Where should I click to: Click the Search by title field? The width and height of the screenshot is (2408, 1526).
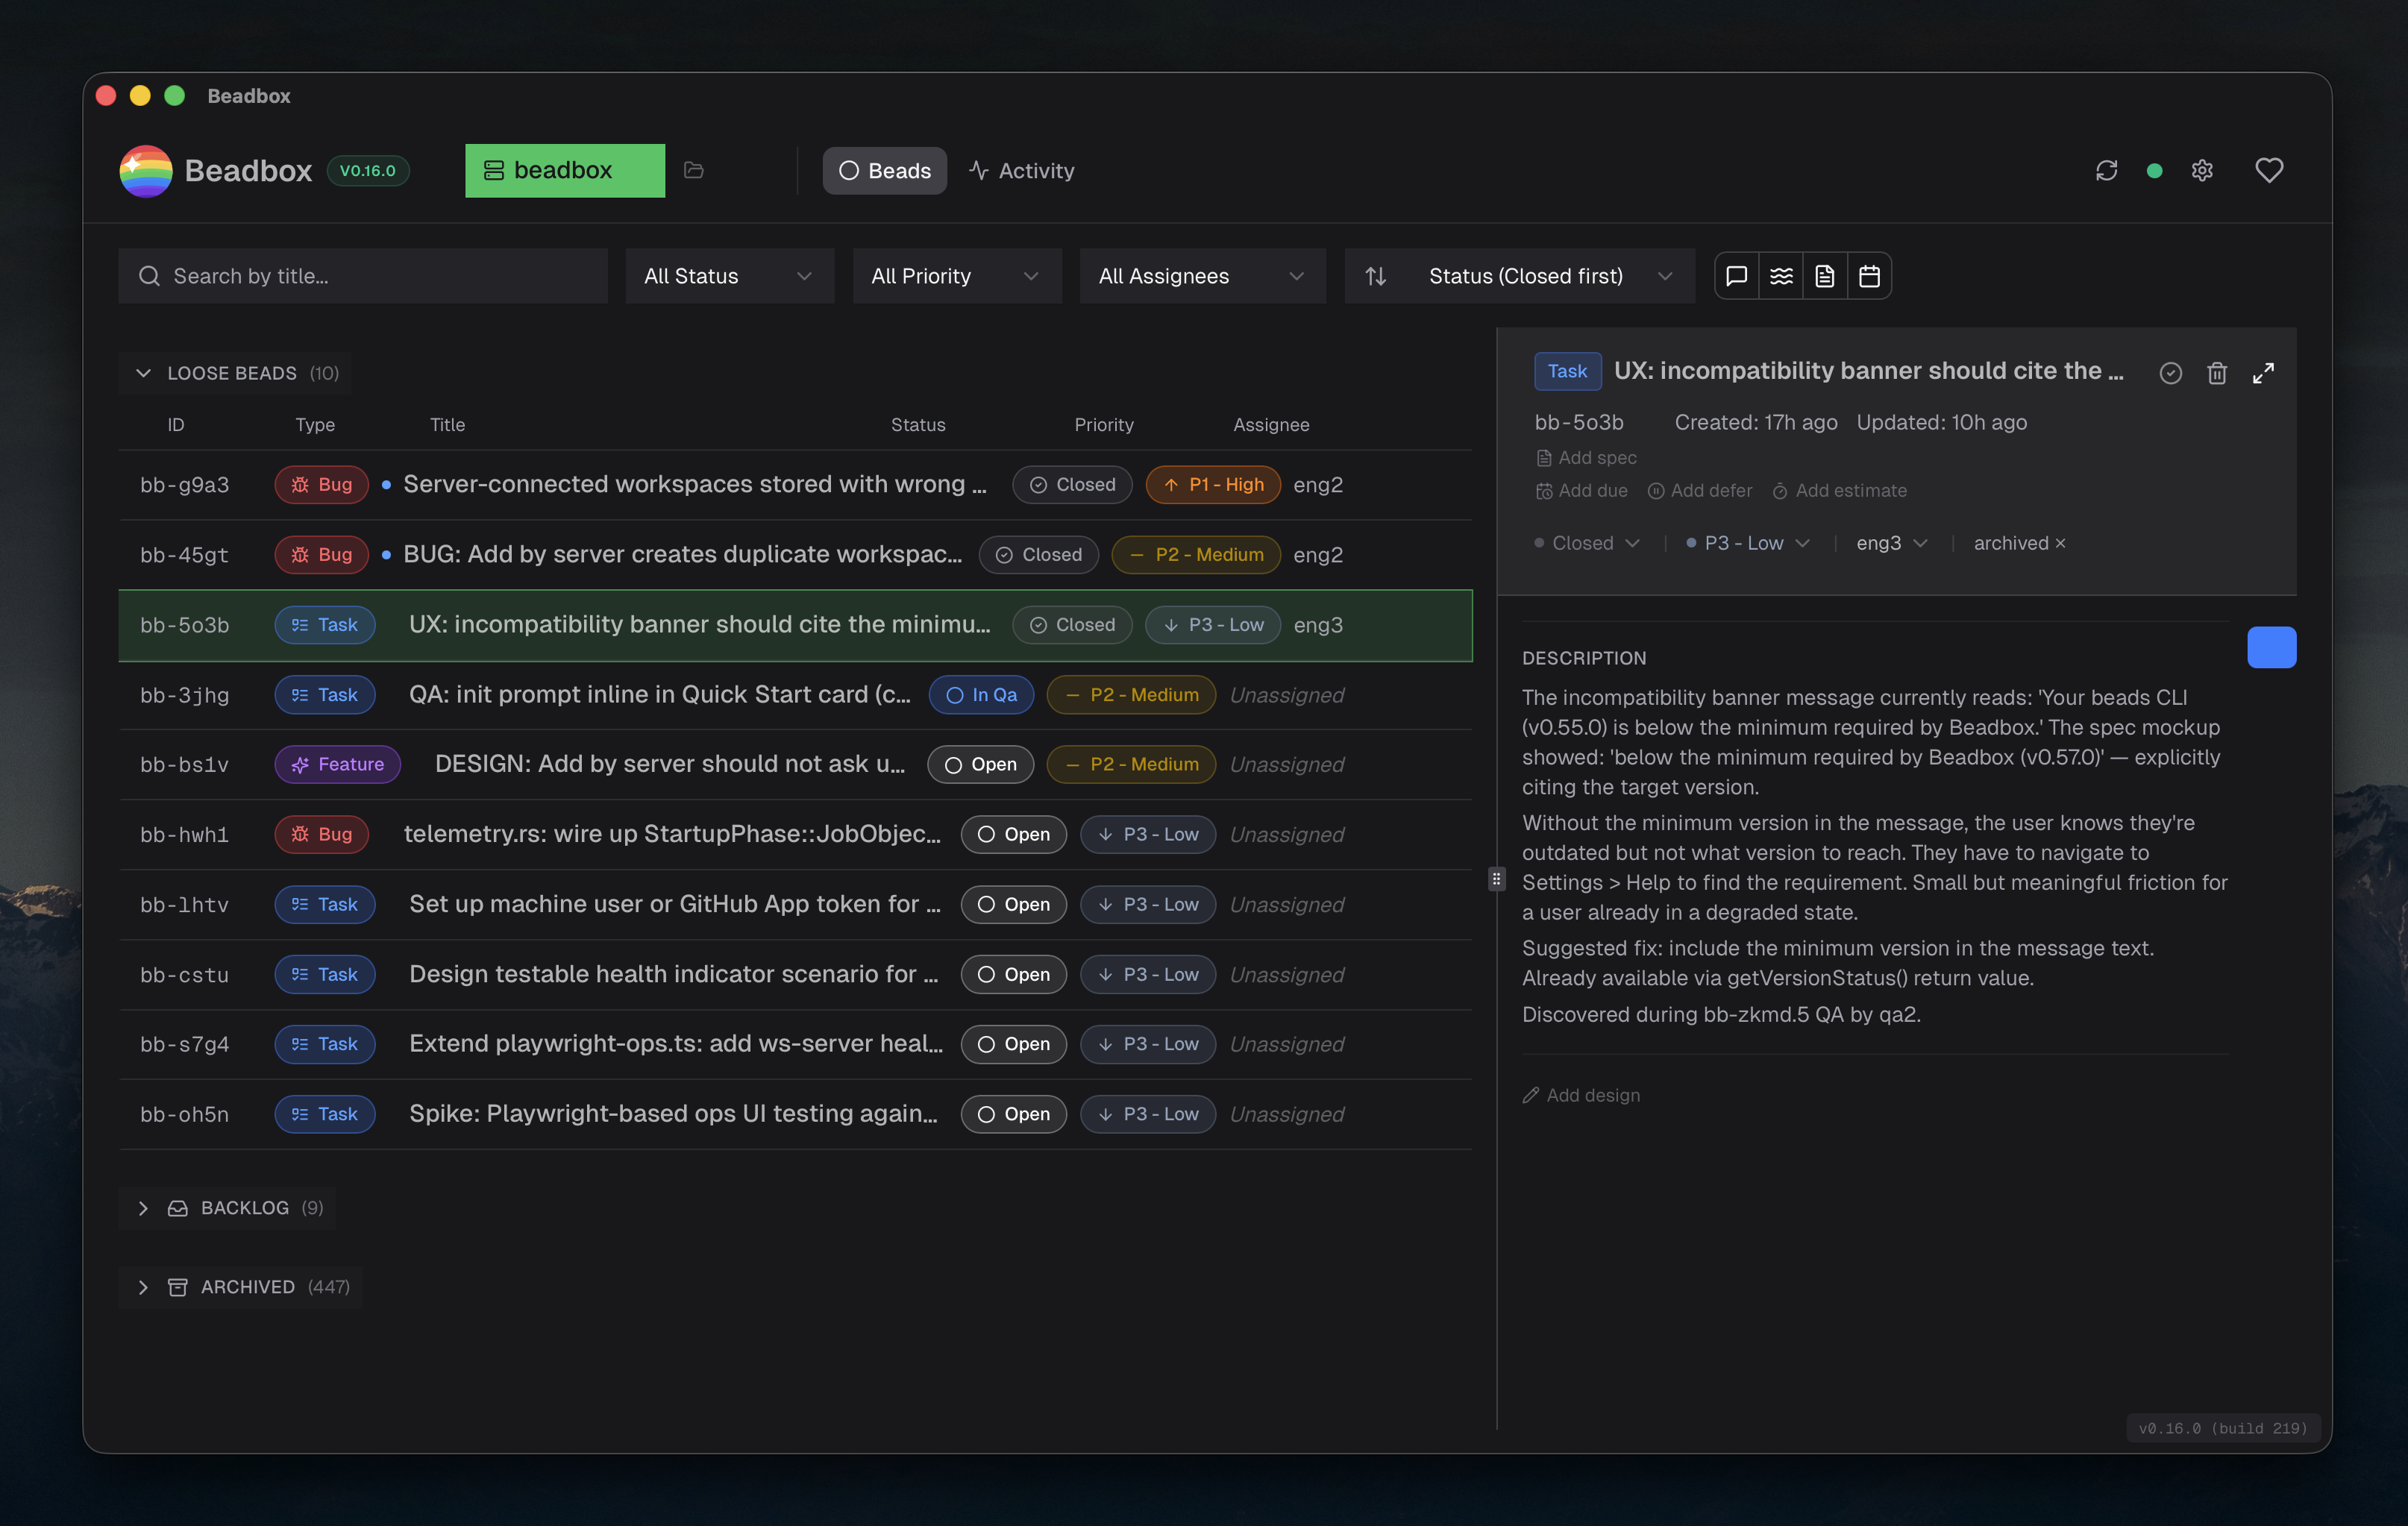point(363,275)
